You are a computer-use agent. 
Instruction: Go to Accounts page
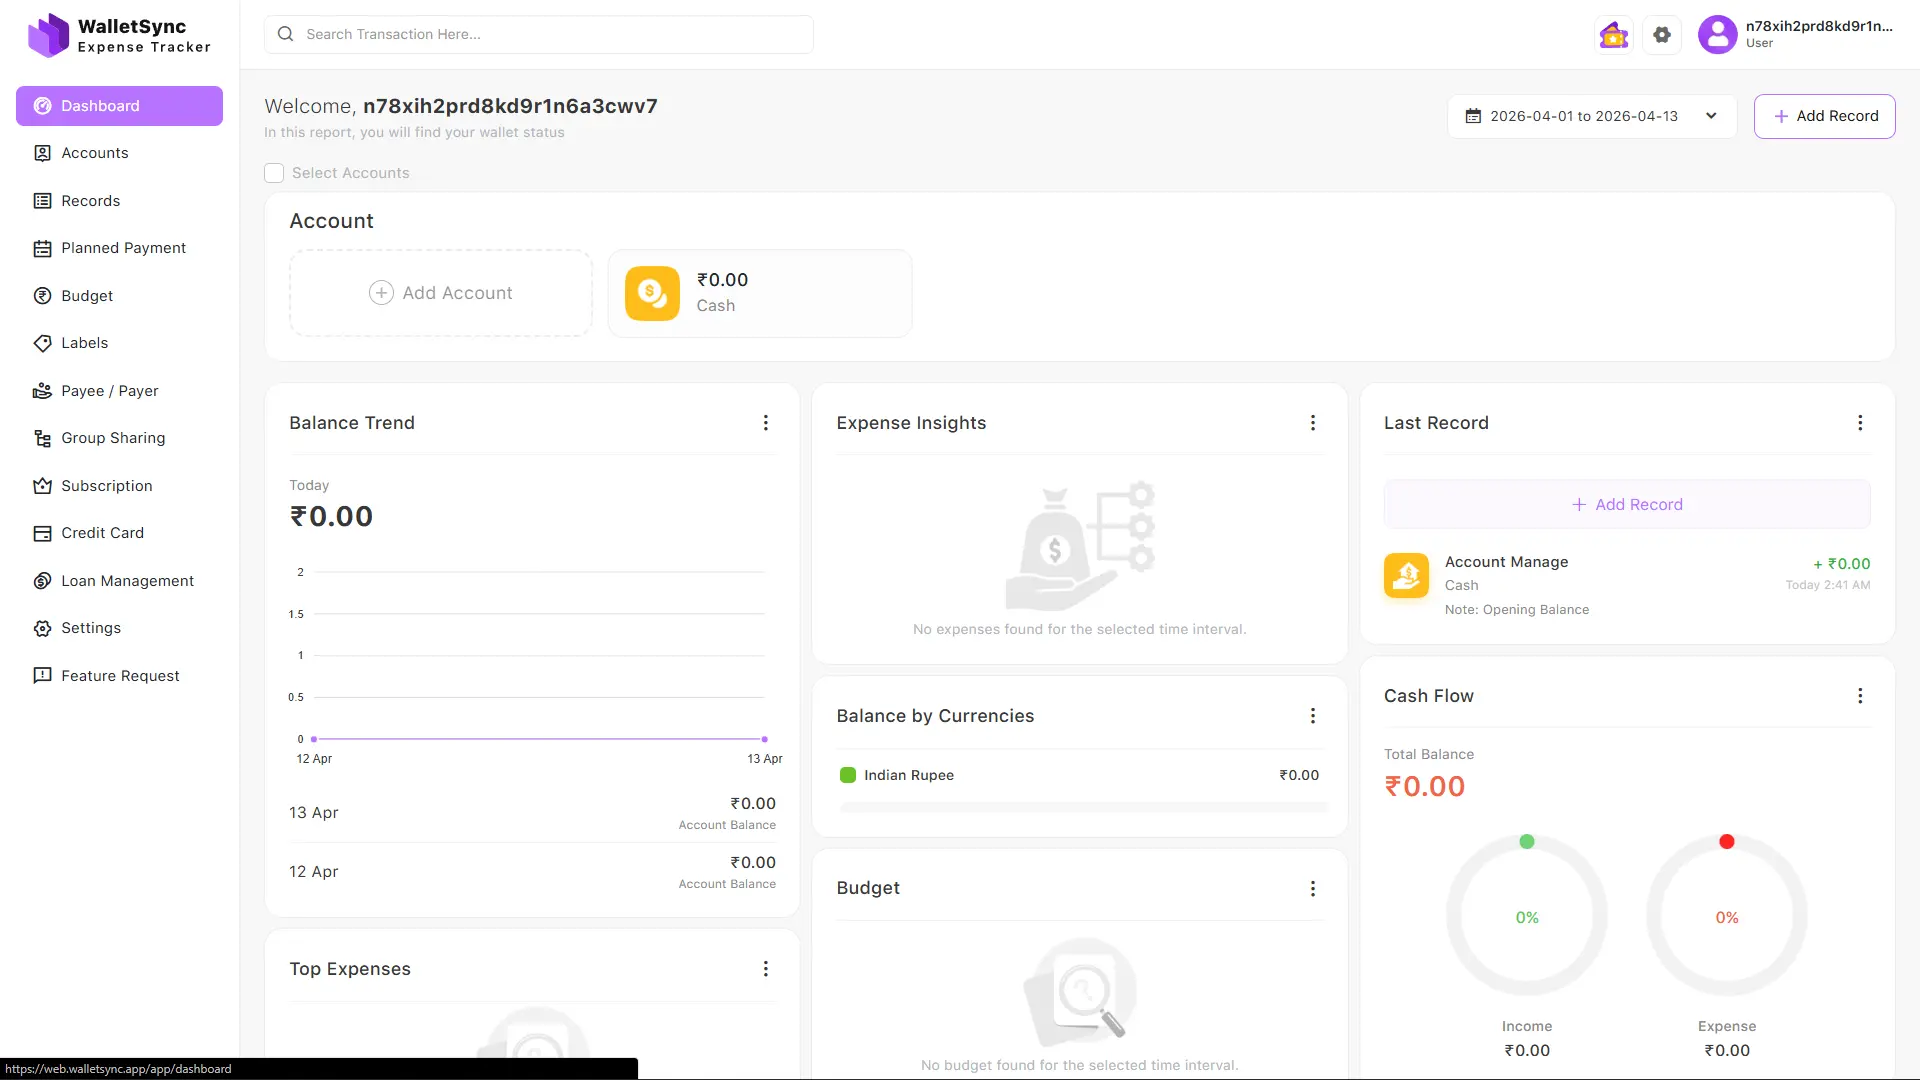[x=119, y=153]
